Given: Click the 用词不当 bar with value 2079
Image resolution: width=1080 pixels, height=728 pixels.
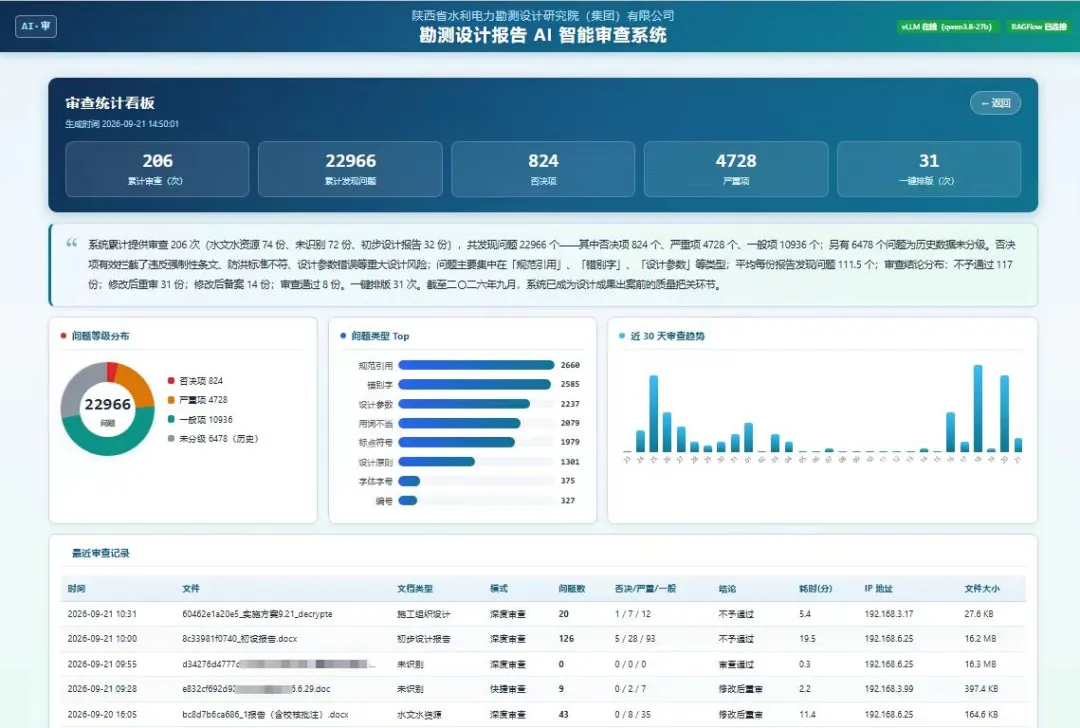Looking at the screenshot, I should (x=459, y=423).
